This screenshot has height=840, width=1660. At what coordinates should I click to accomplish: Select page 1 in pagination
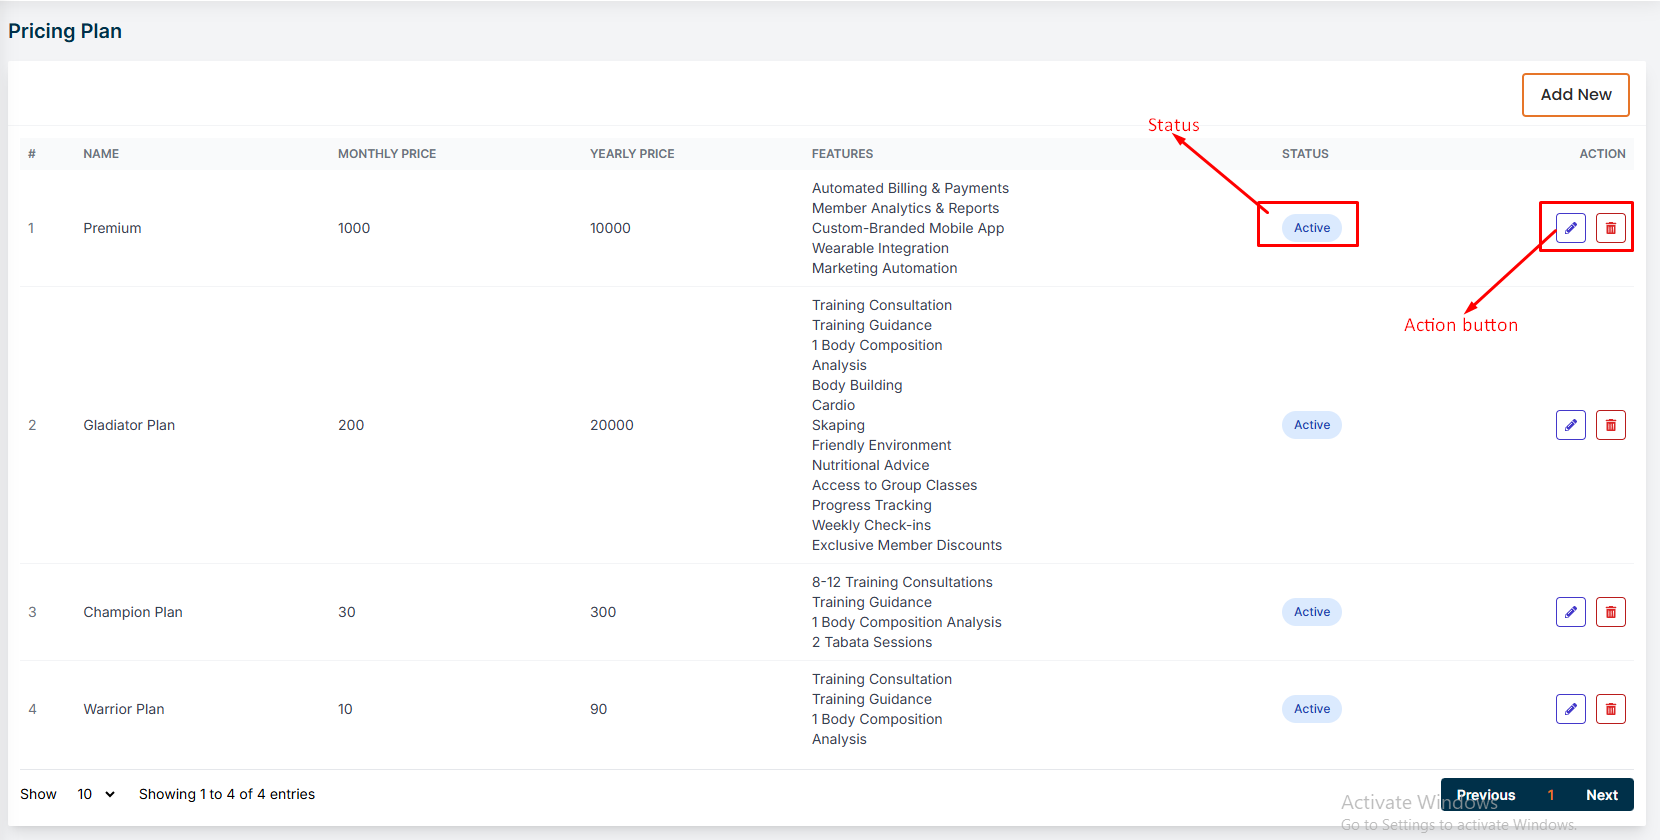pyautogui.click(x=1551, y=795)
